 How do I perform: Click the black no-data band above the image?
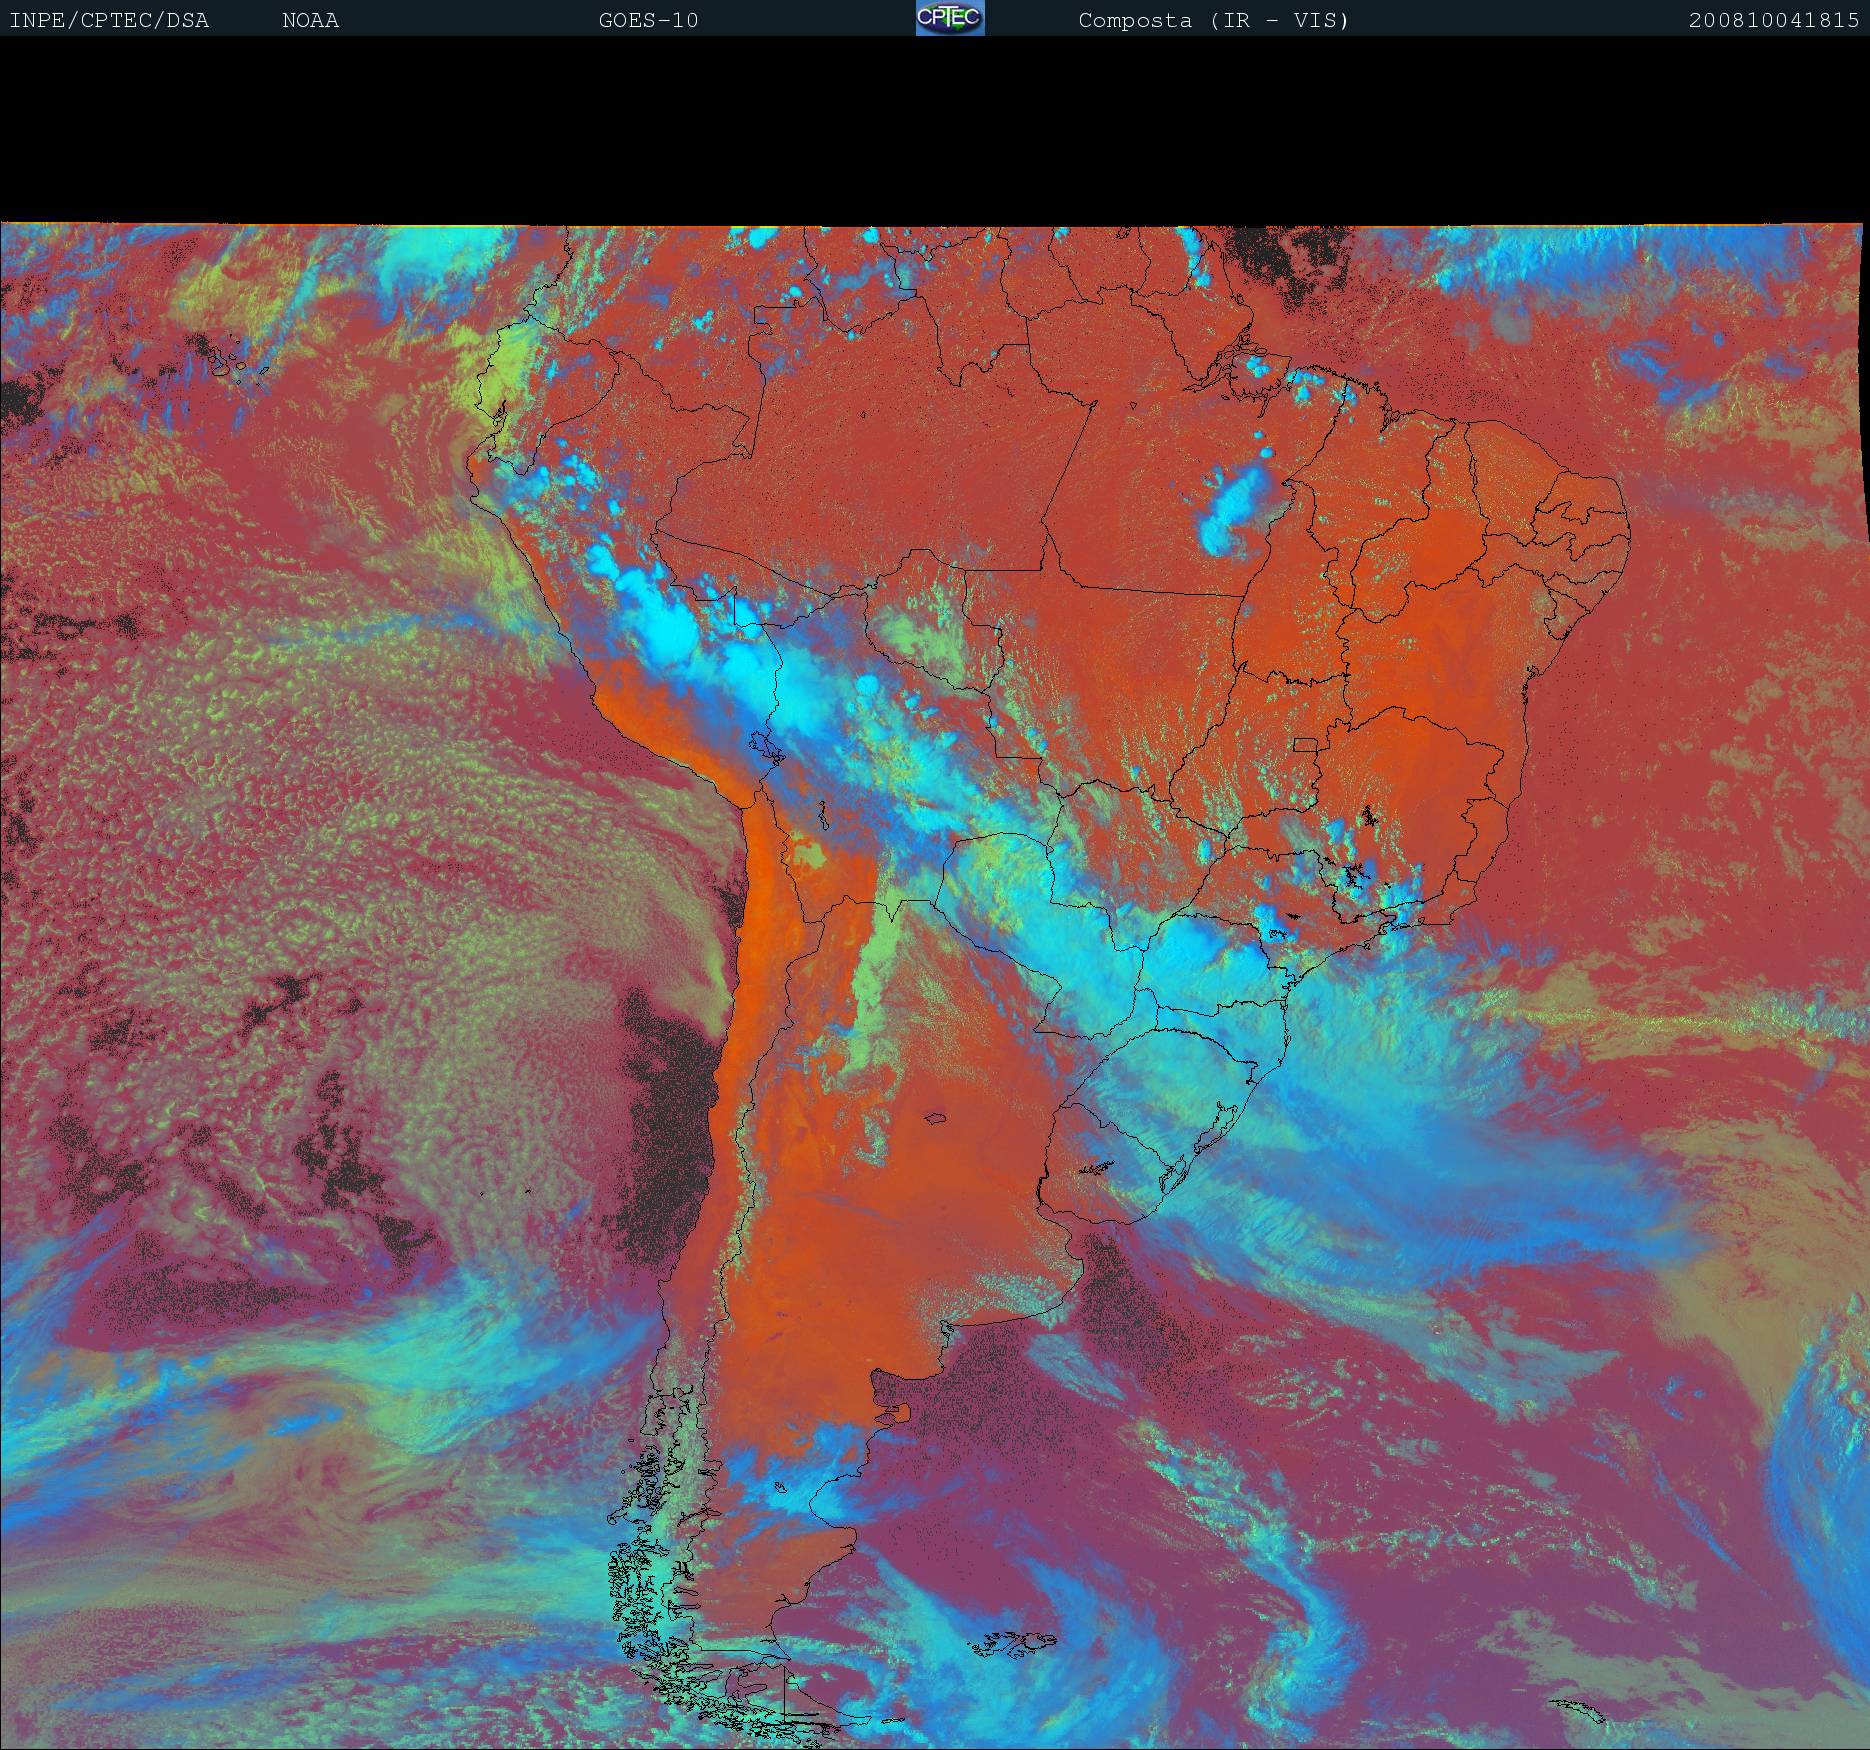(x=935, y=130)
